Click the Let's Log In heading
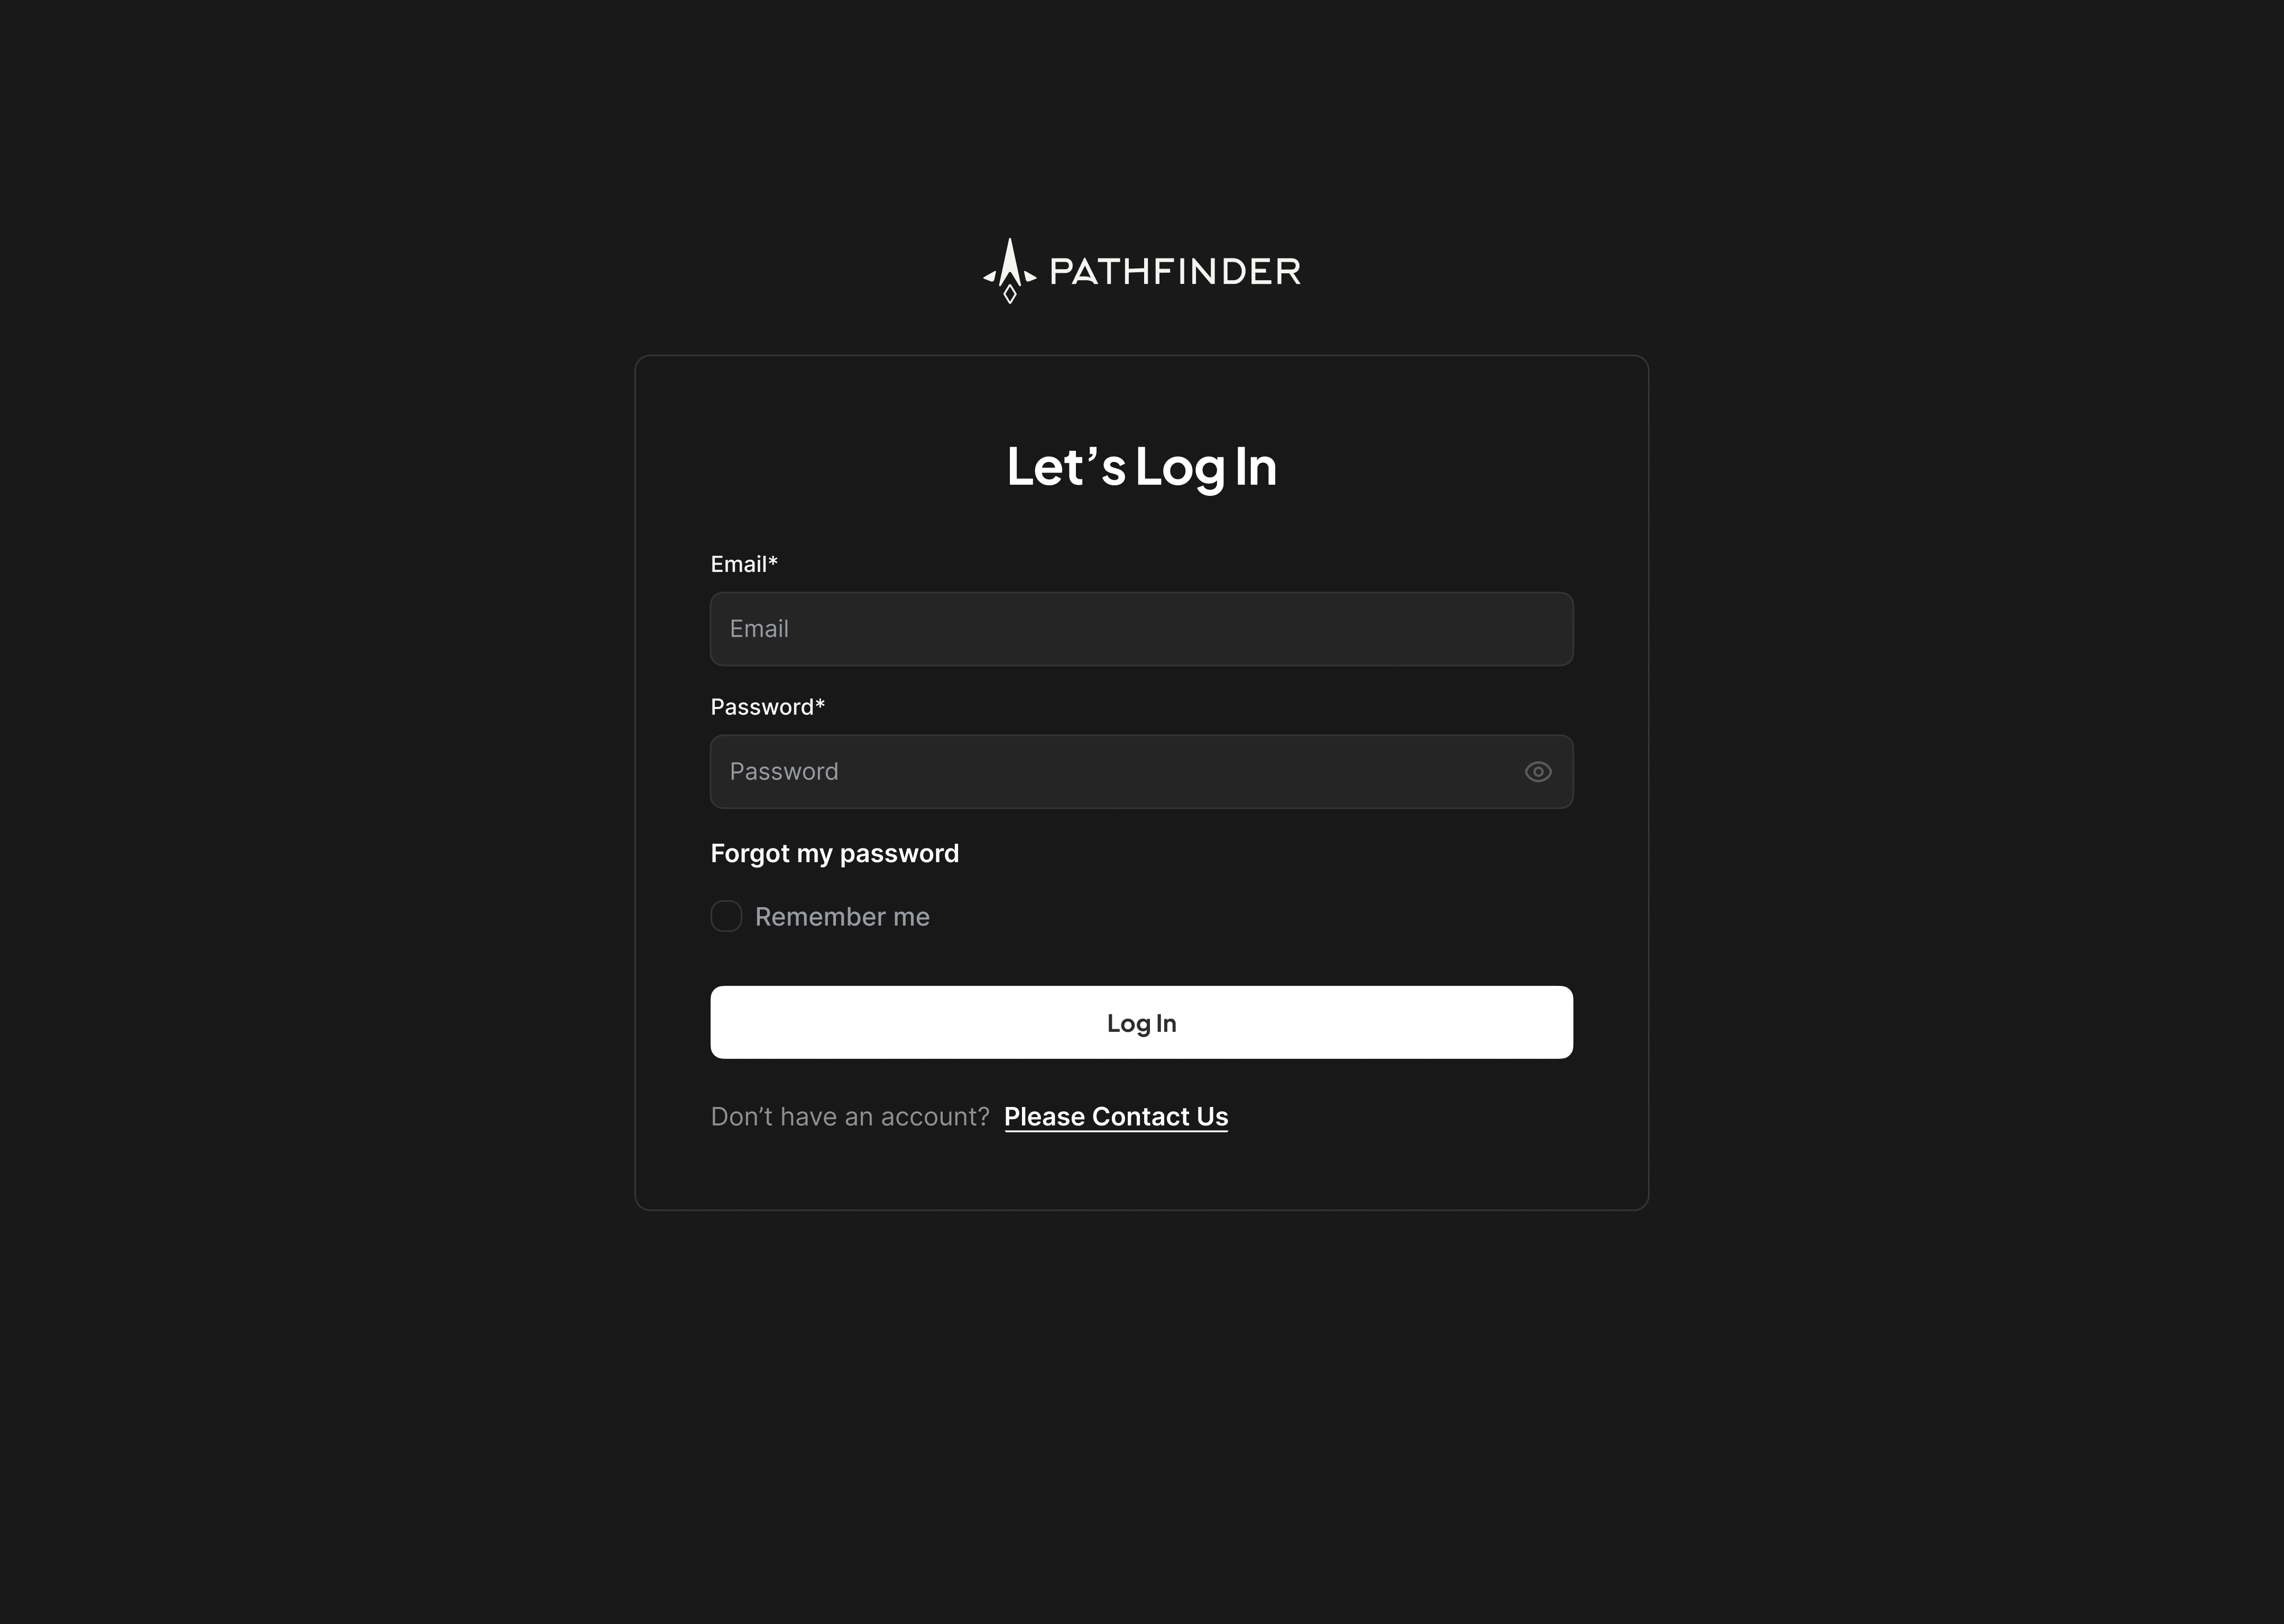The image size is (2284, 1624). [1141, 467]
